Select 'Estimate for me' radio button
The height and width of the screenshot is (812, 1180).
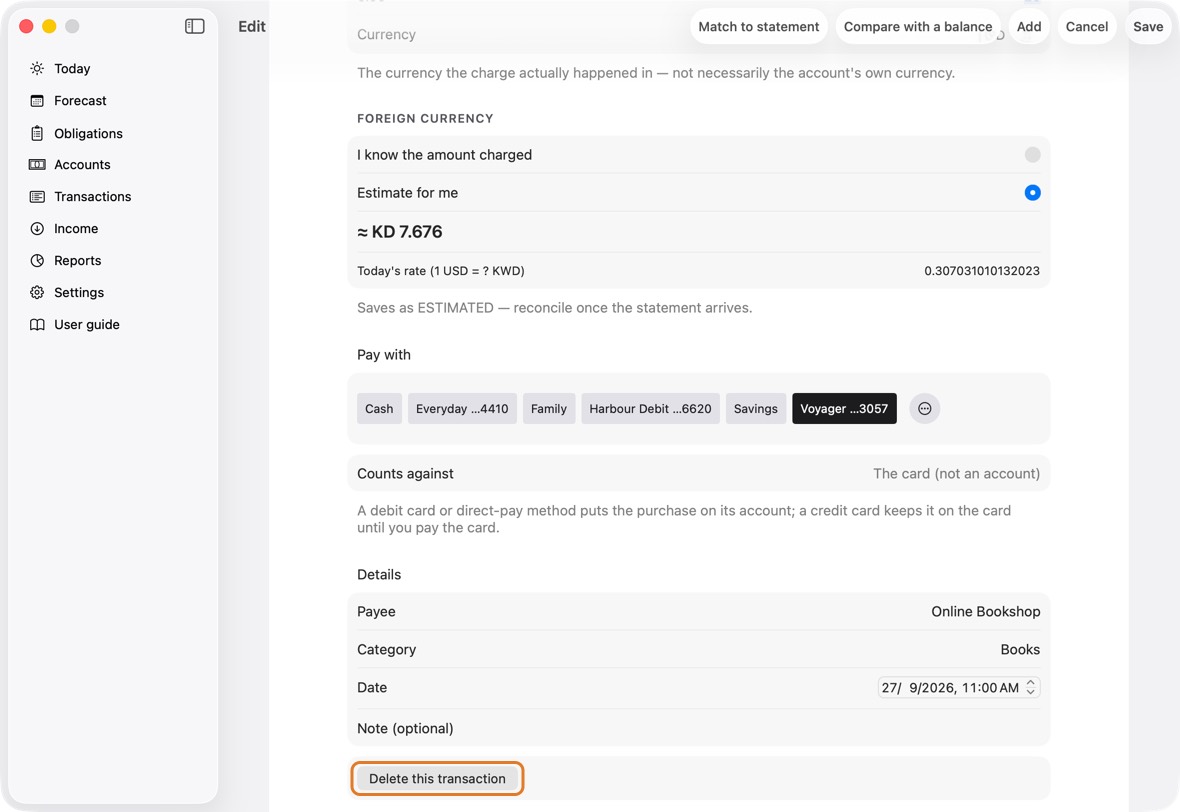pos(1032,193)
